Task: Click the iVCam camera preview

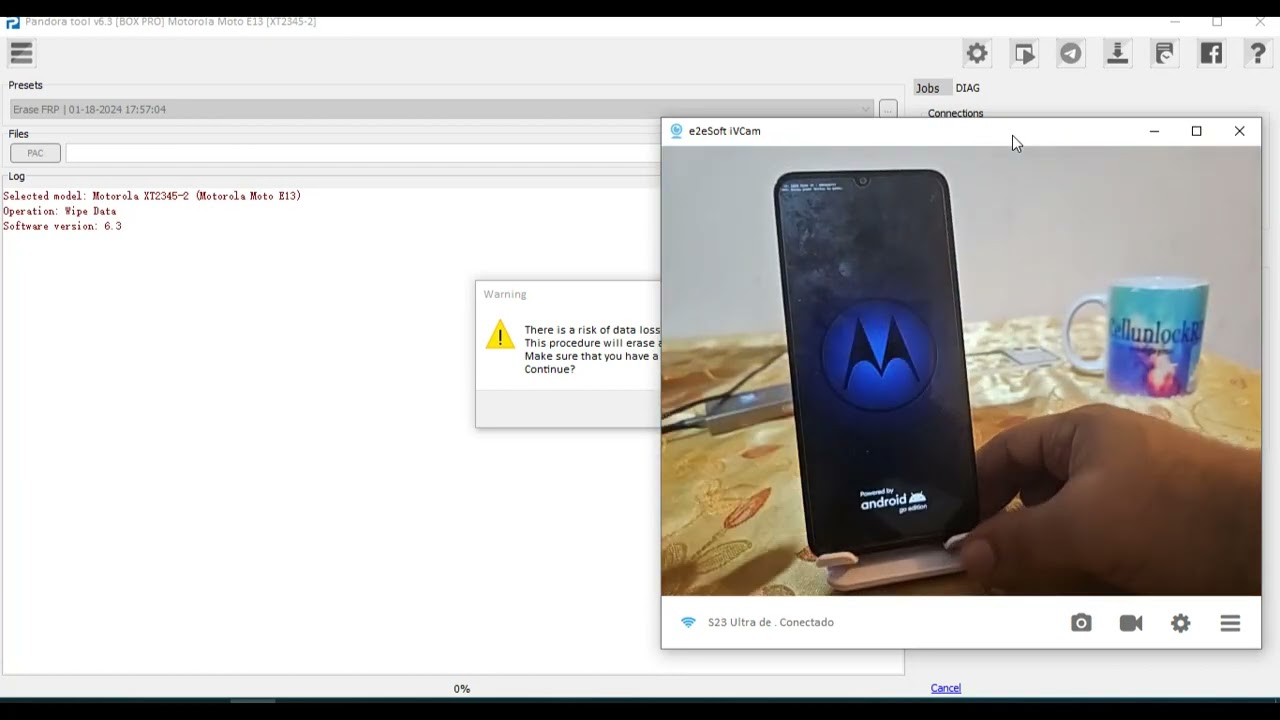Action: click(961, 371)
